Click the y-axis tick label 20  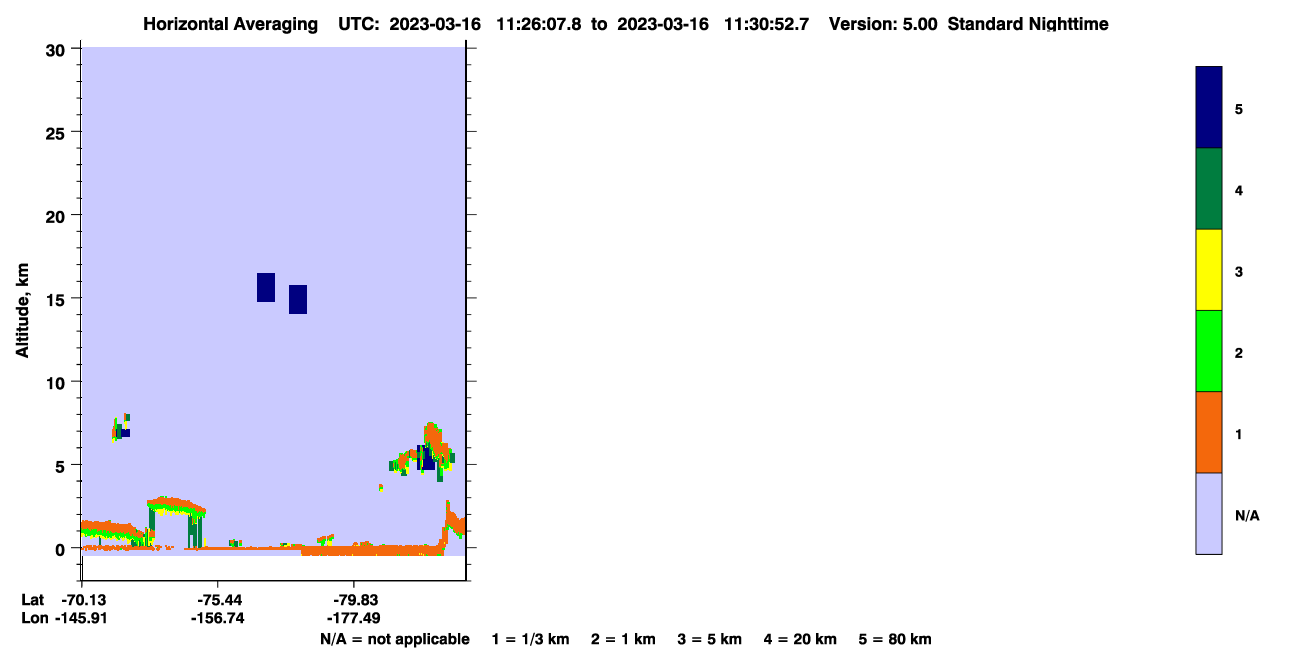point(58,215)
